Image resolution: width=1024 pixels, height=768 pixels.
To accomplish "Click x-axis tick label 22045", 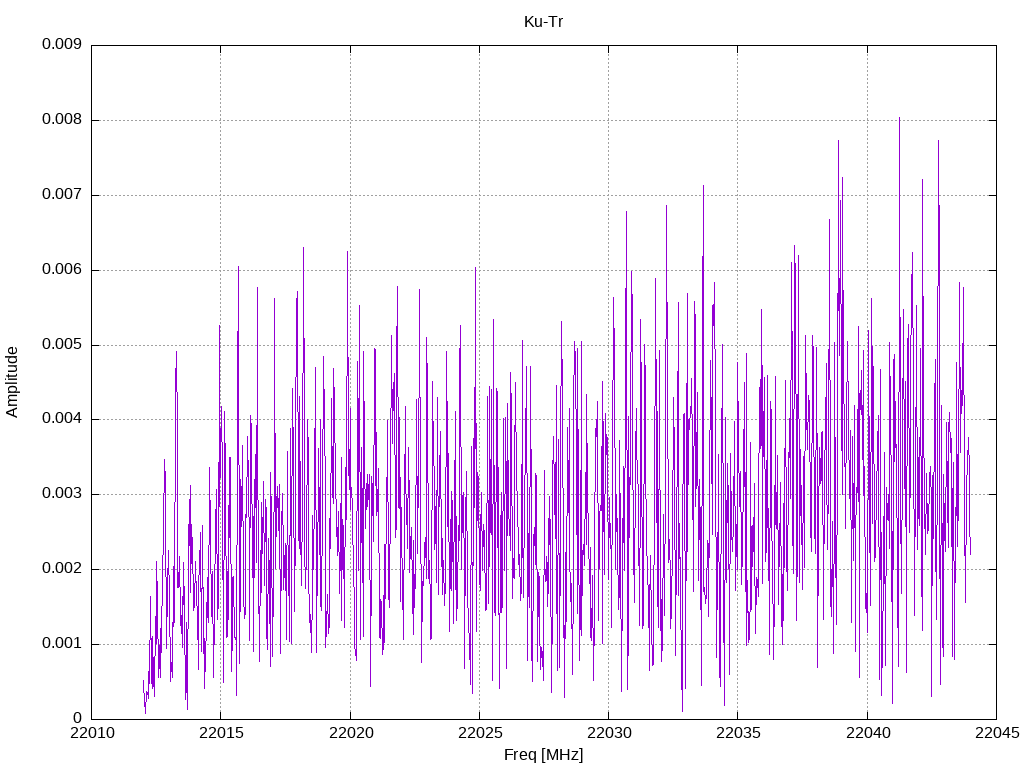I will 997,733.
